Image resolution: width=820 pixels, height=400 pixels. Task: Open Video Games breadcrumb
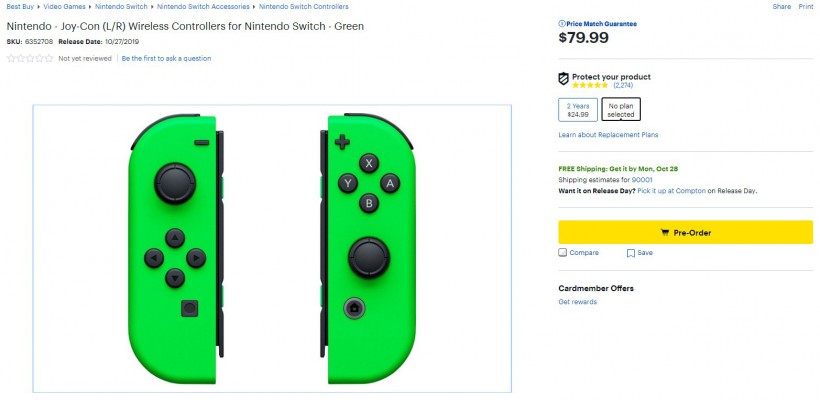65,6
